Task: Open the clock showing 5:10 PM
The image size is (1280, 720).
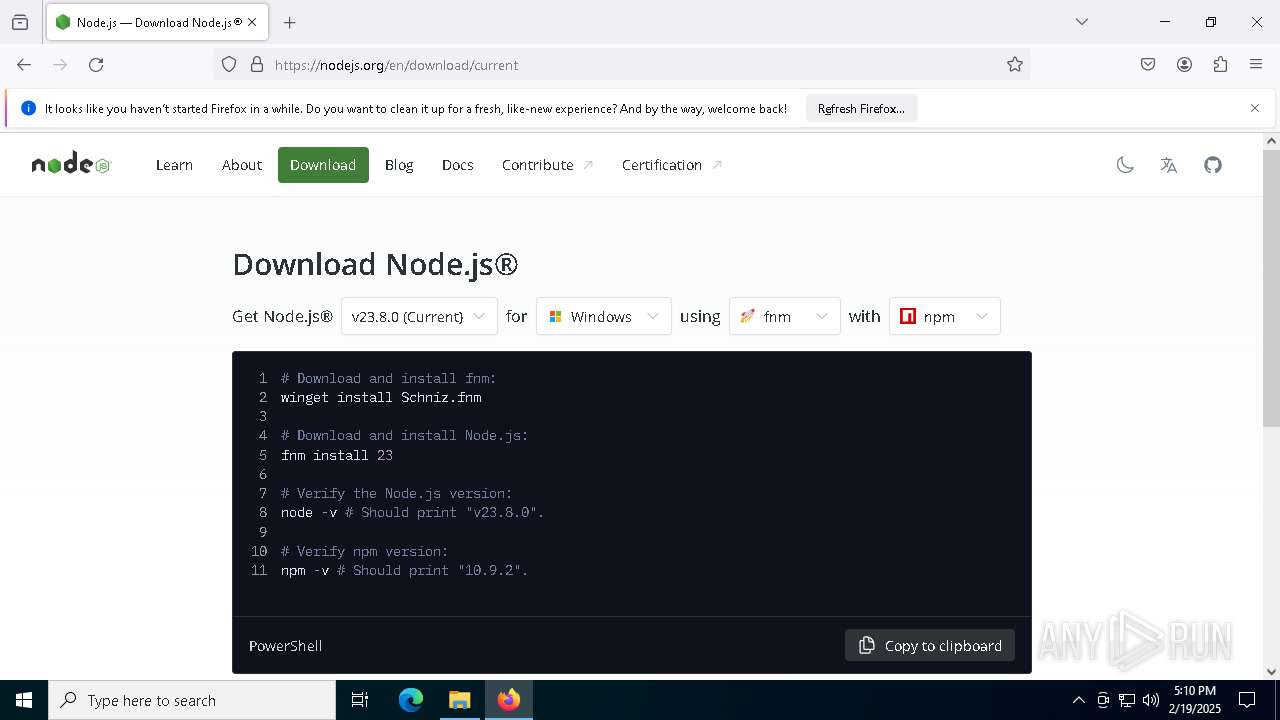Action: [1195, 700]
